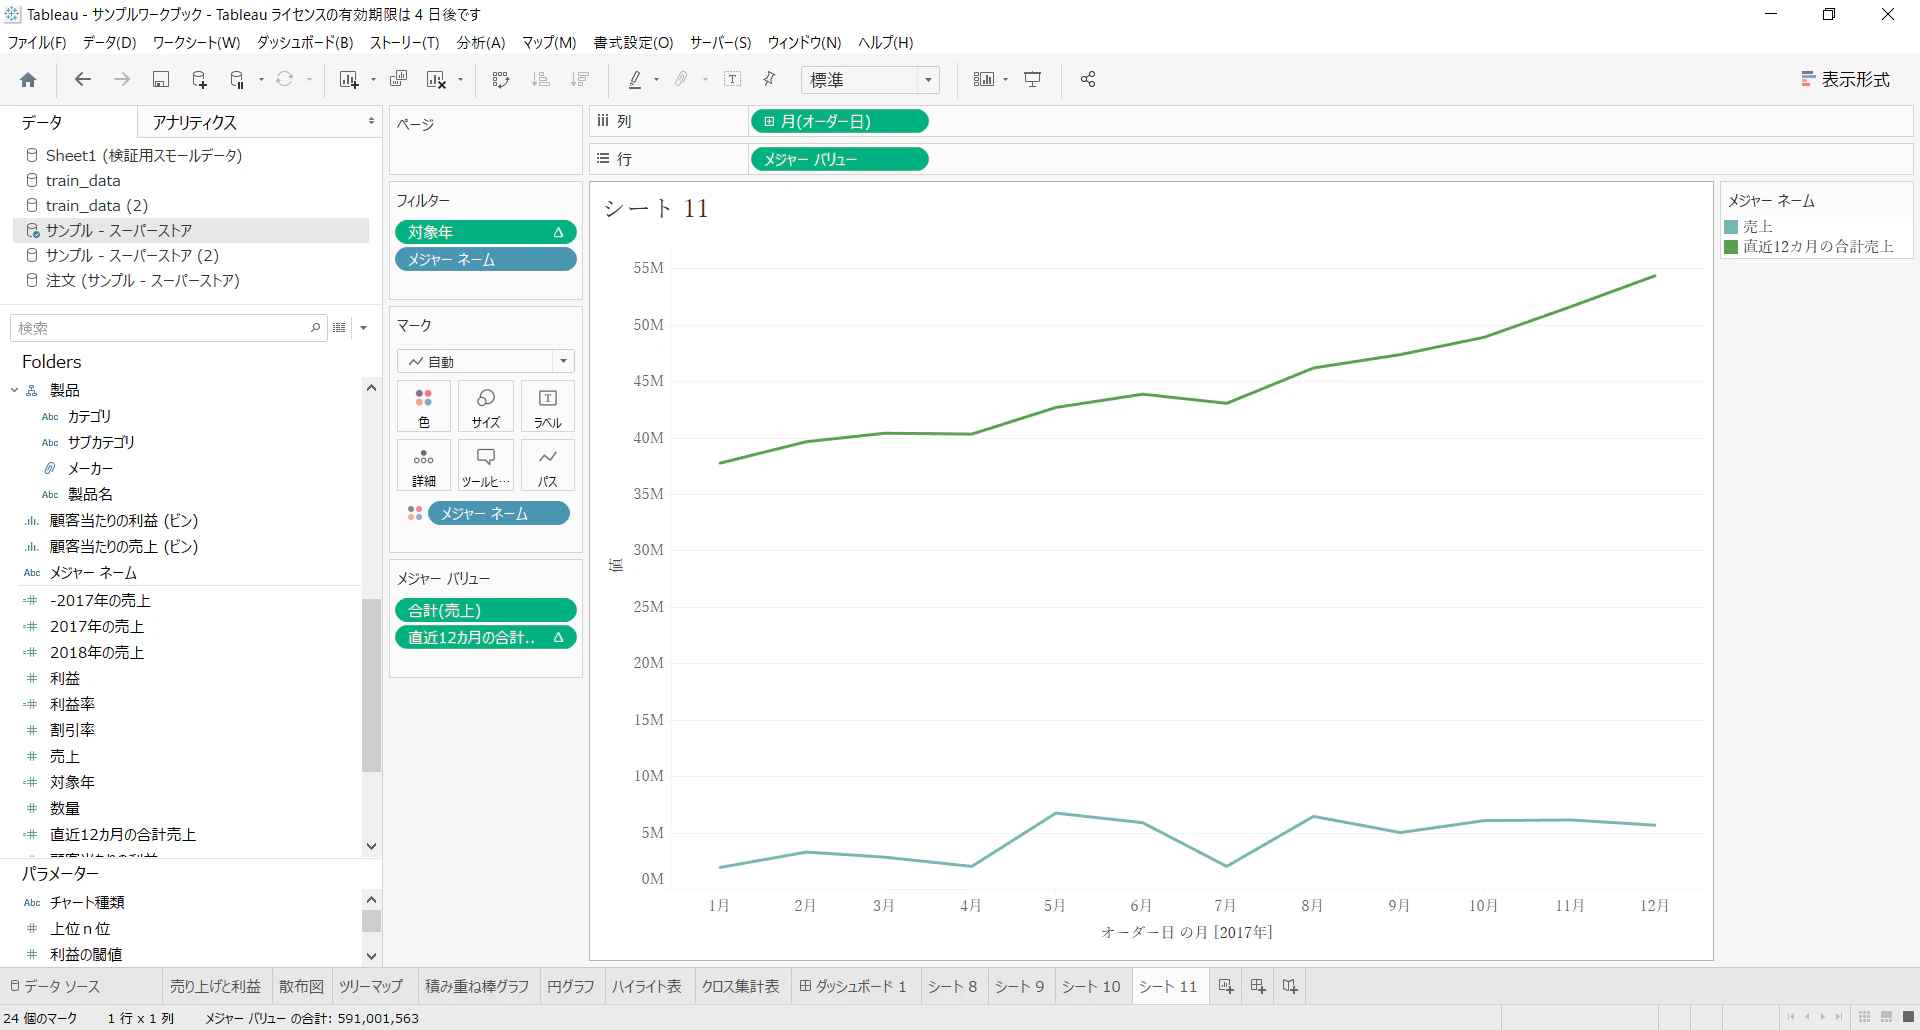Viewport: 1920px width, 1030px height.
Task: Open the 分析(A) menu
Action: 481,43
